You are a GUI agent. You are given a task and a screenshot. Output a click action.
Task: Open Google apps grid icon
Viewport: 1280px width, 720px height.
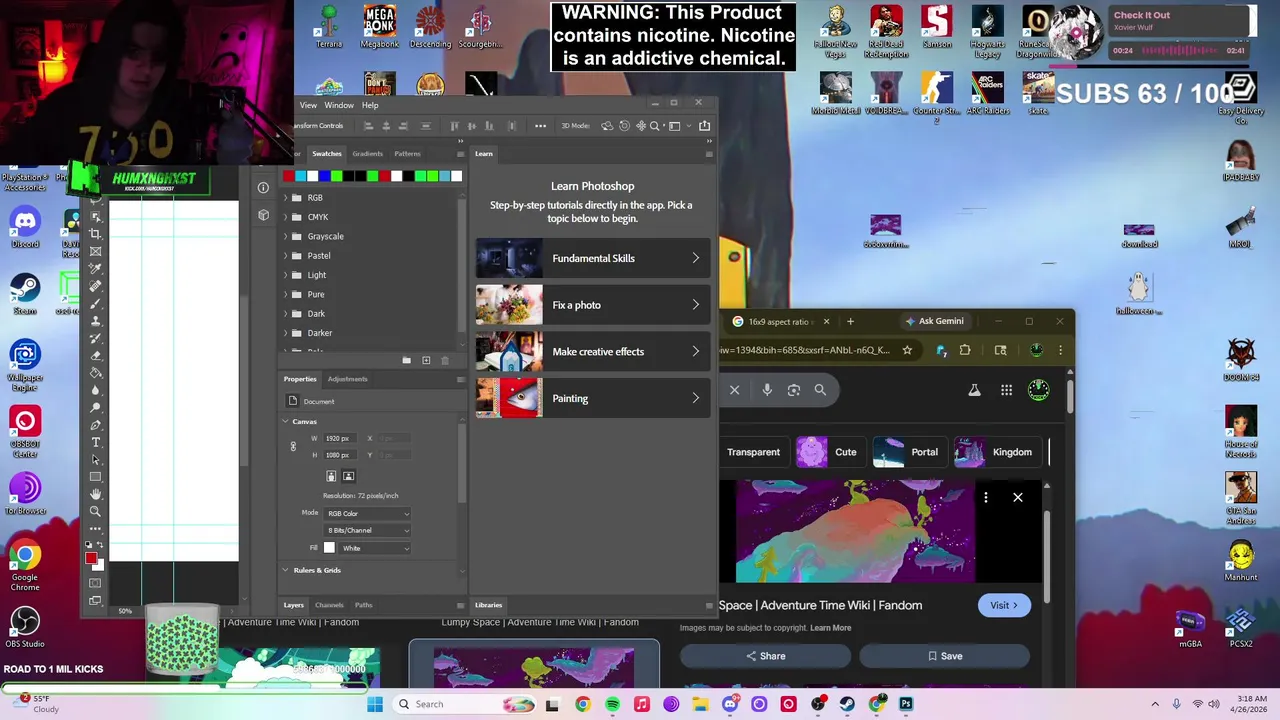pyautogui.click(x=1007, y=390)
